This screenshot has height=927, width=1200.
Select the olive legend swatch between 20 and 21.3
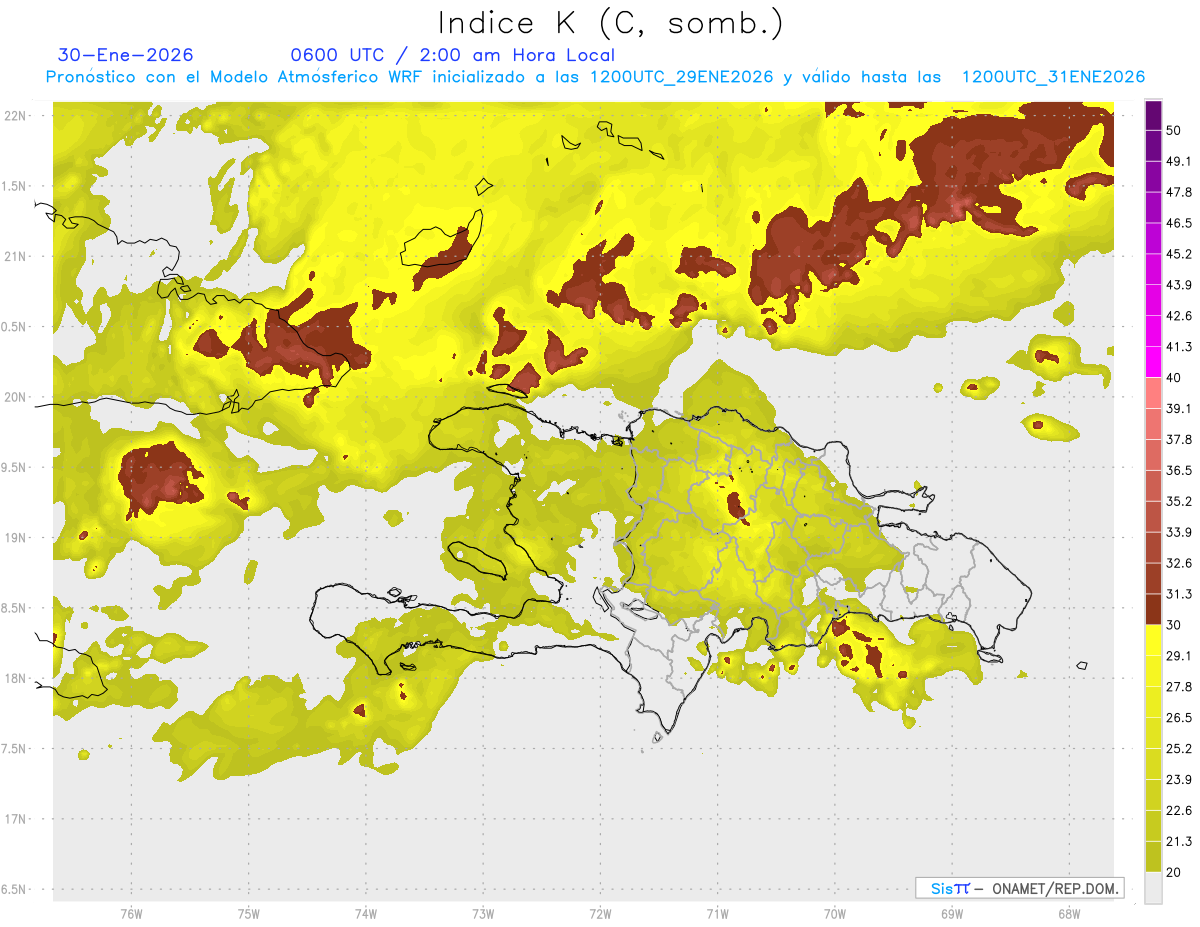1153,857
